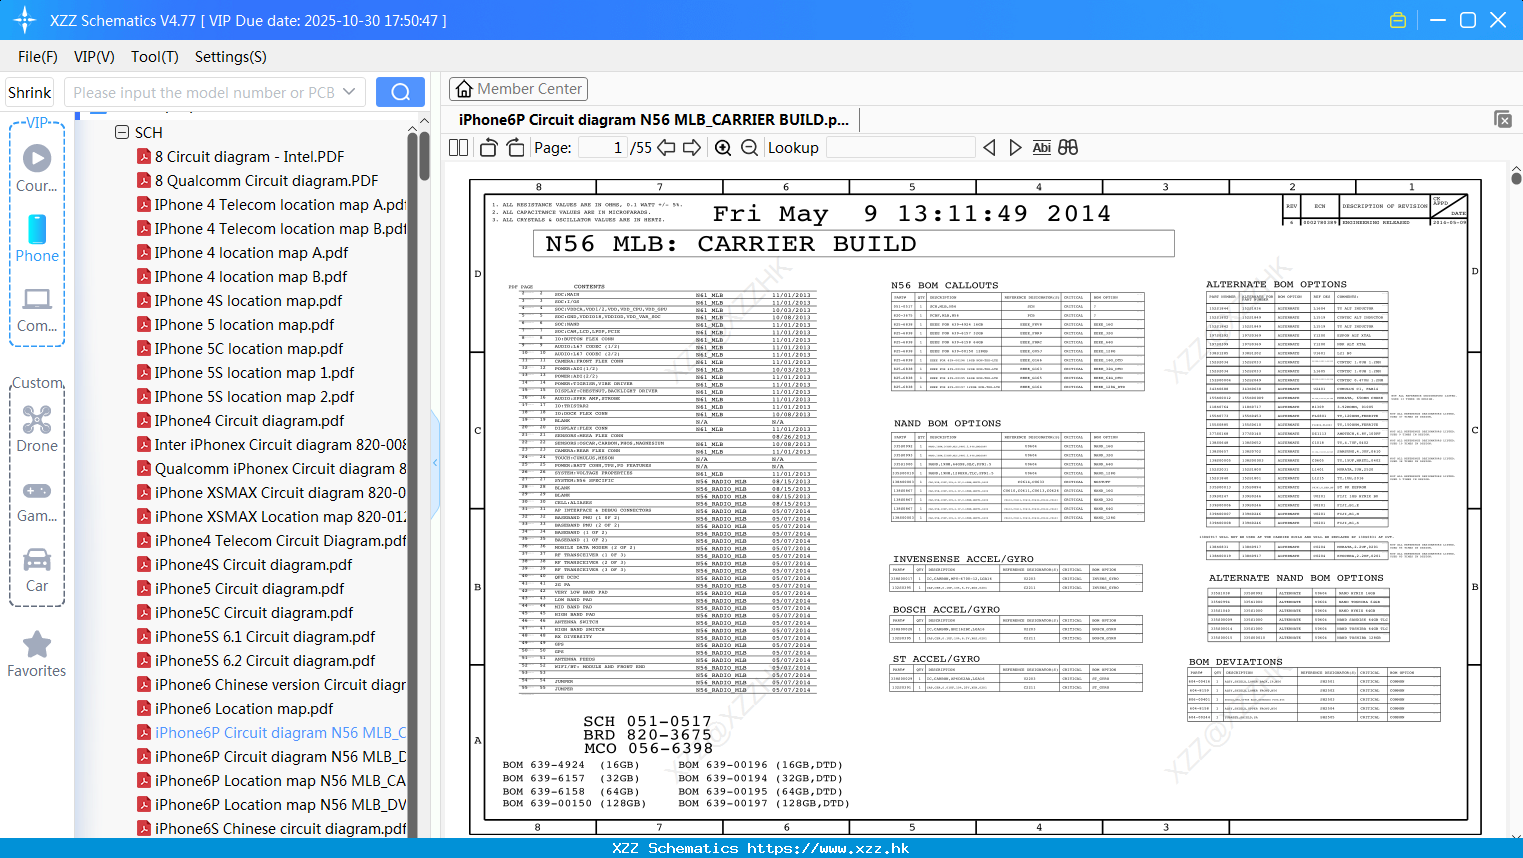Click the binoculars search icon
The image size is (1523, 858).
click(1068, 147)
